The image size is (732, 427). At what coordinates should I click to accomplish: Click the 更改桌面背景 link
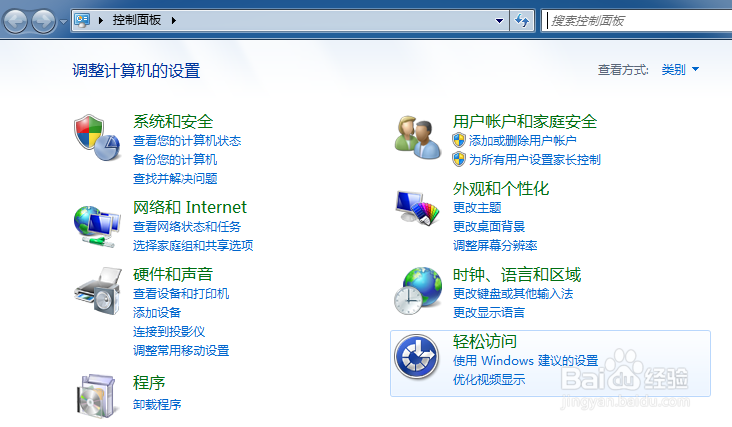pyautogui.click(x=489, y=227)
